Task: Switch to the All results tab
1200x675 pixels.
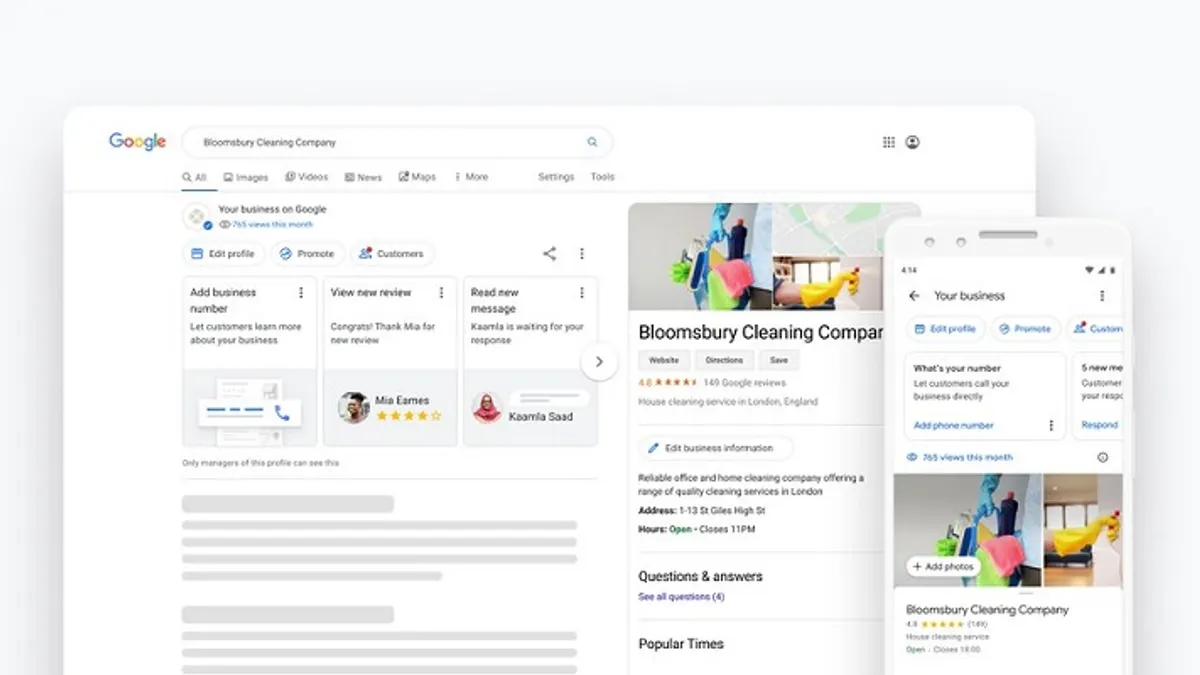Action: (x=194, y=177)
